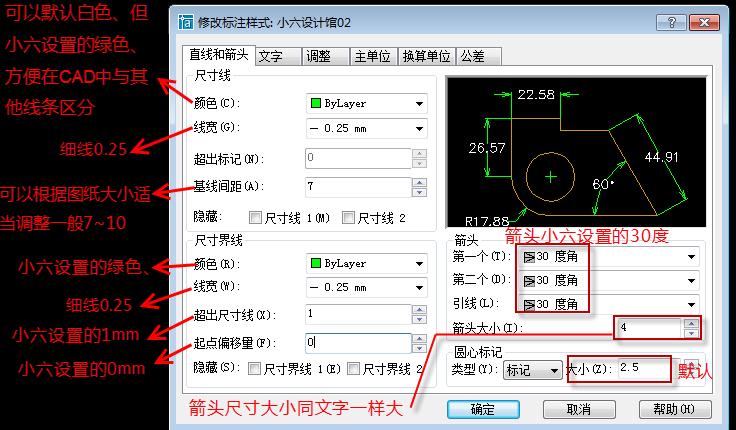Open the 主单位 tab
The height and width of the screenshot is (430, 736).
[374, 56]
